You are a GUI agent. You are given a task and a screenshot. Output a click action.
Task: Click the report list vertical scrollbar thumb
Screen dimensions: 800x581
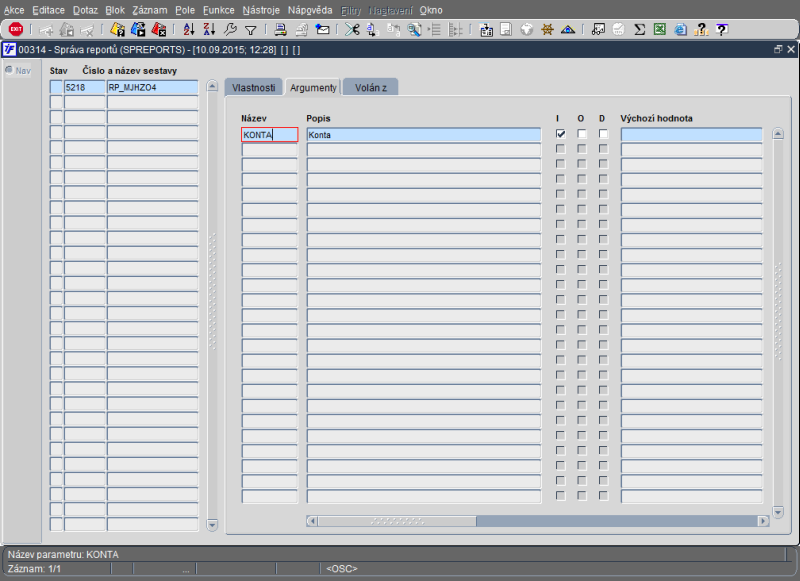212,291
